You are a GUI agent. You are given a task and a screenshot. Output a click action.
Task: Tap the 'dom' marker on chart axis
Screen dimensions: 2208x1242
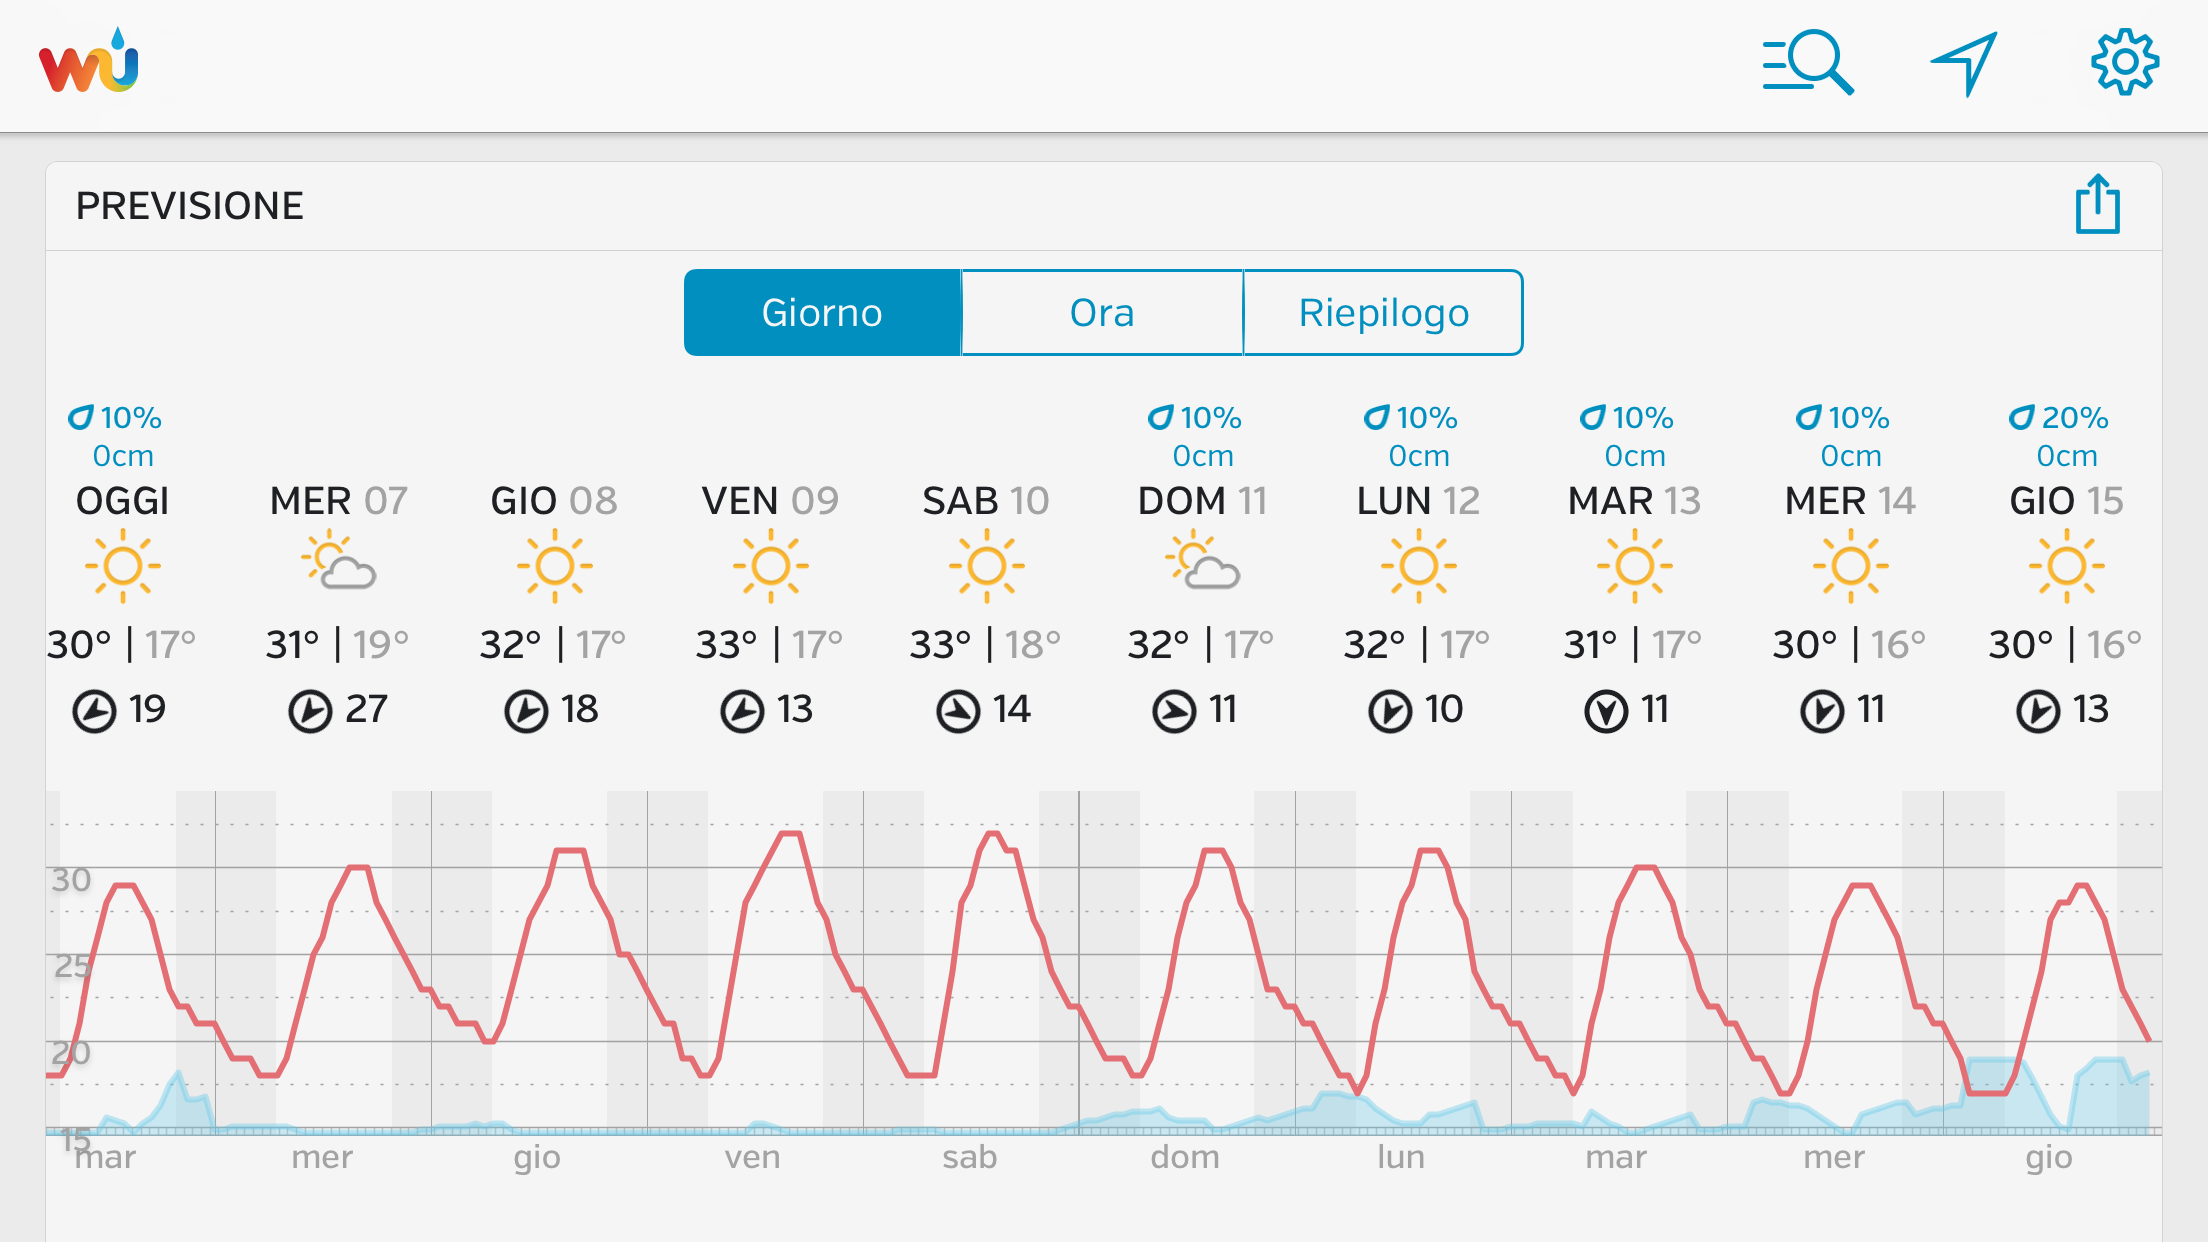[x=1185, y=1157]
